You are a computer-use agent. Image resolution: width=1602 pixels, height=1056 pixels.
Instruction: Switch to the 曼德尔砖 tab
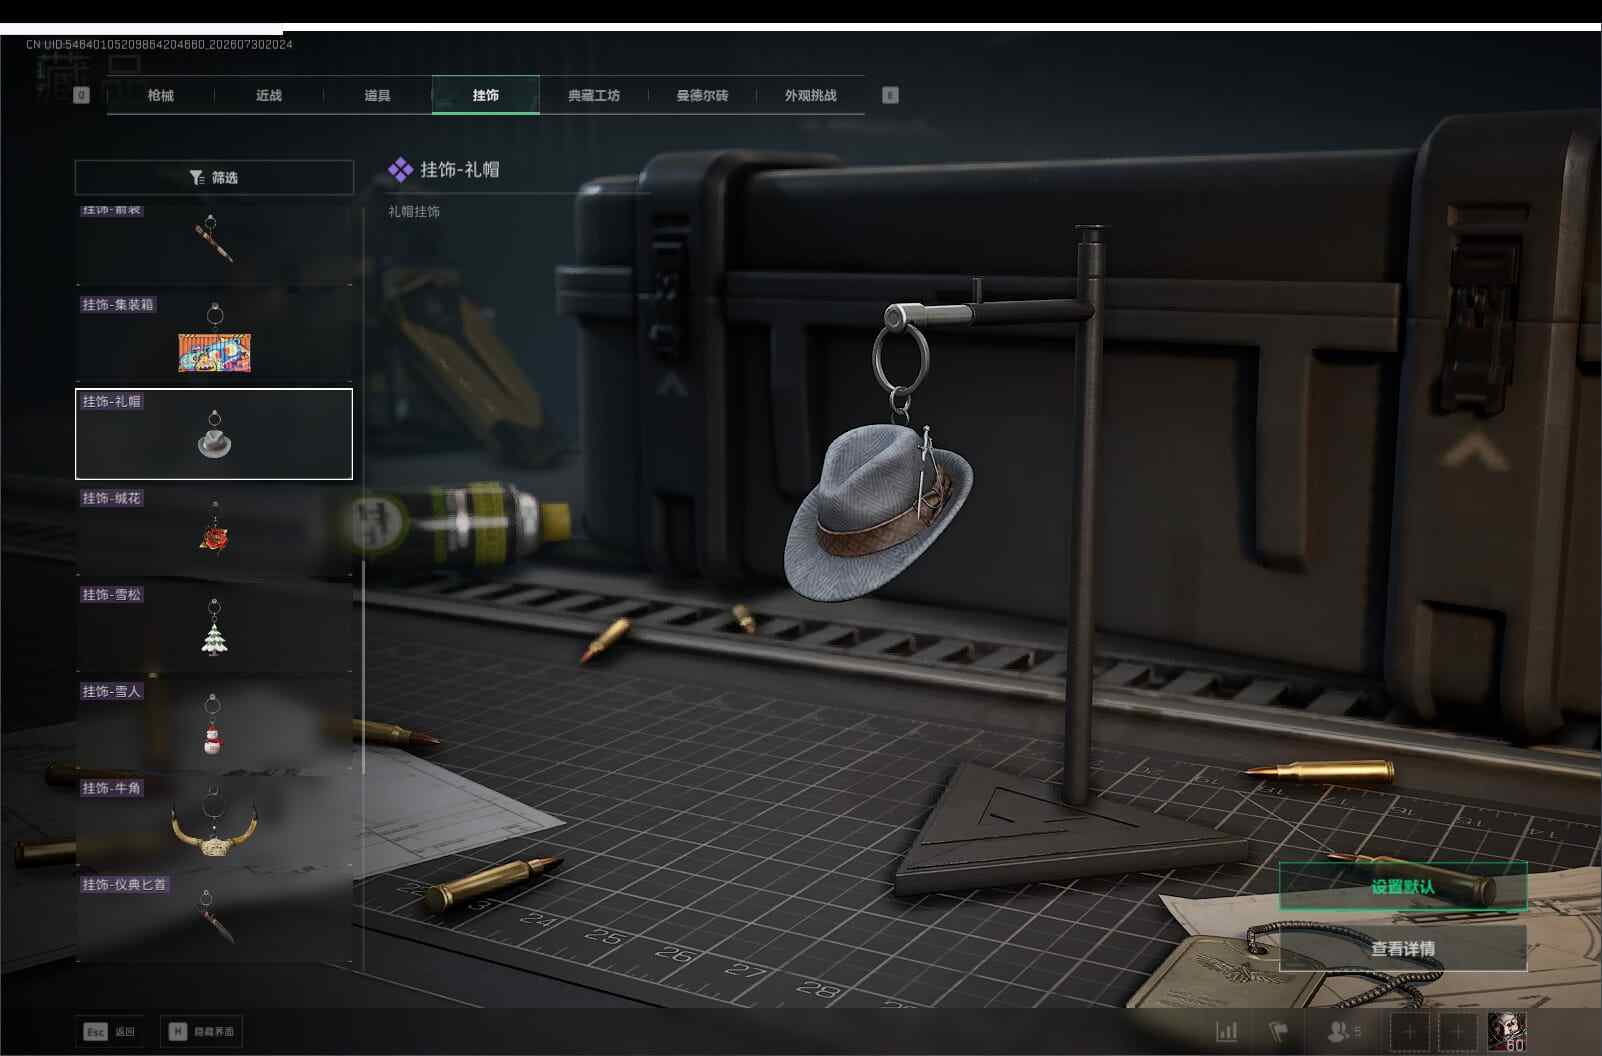pyautogui.click(x=702, y=95)
